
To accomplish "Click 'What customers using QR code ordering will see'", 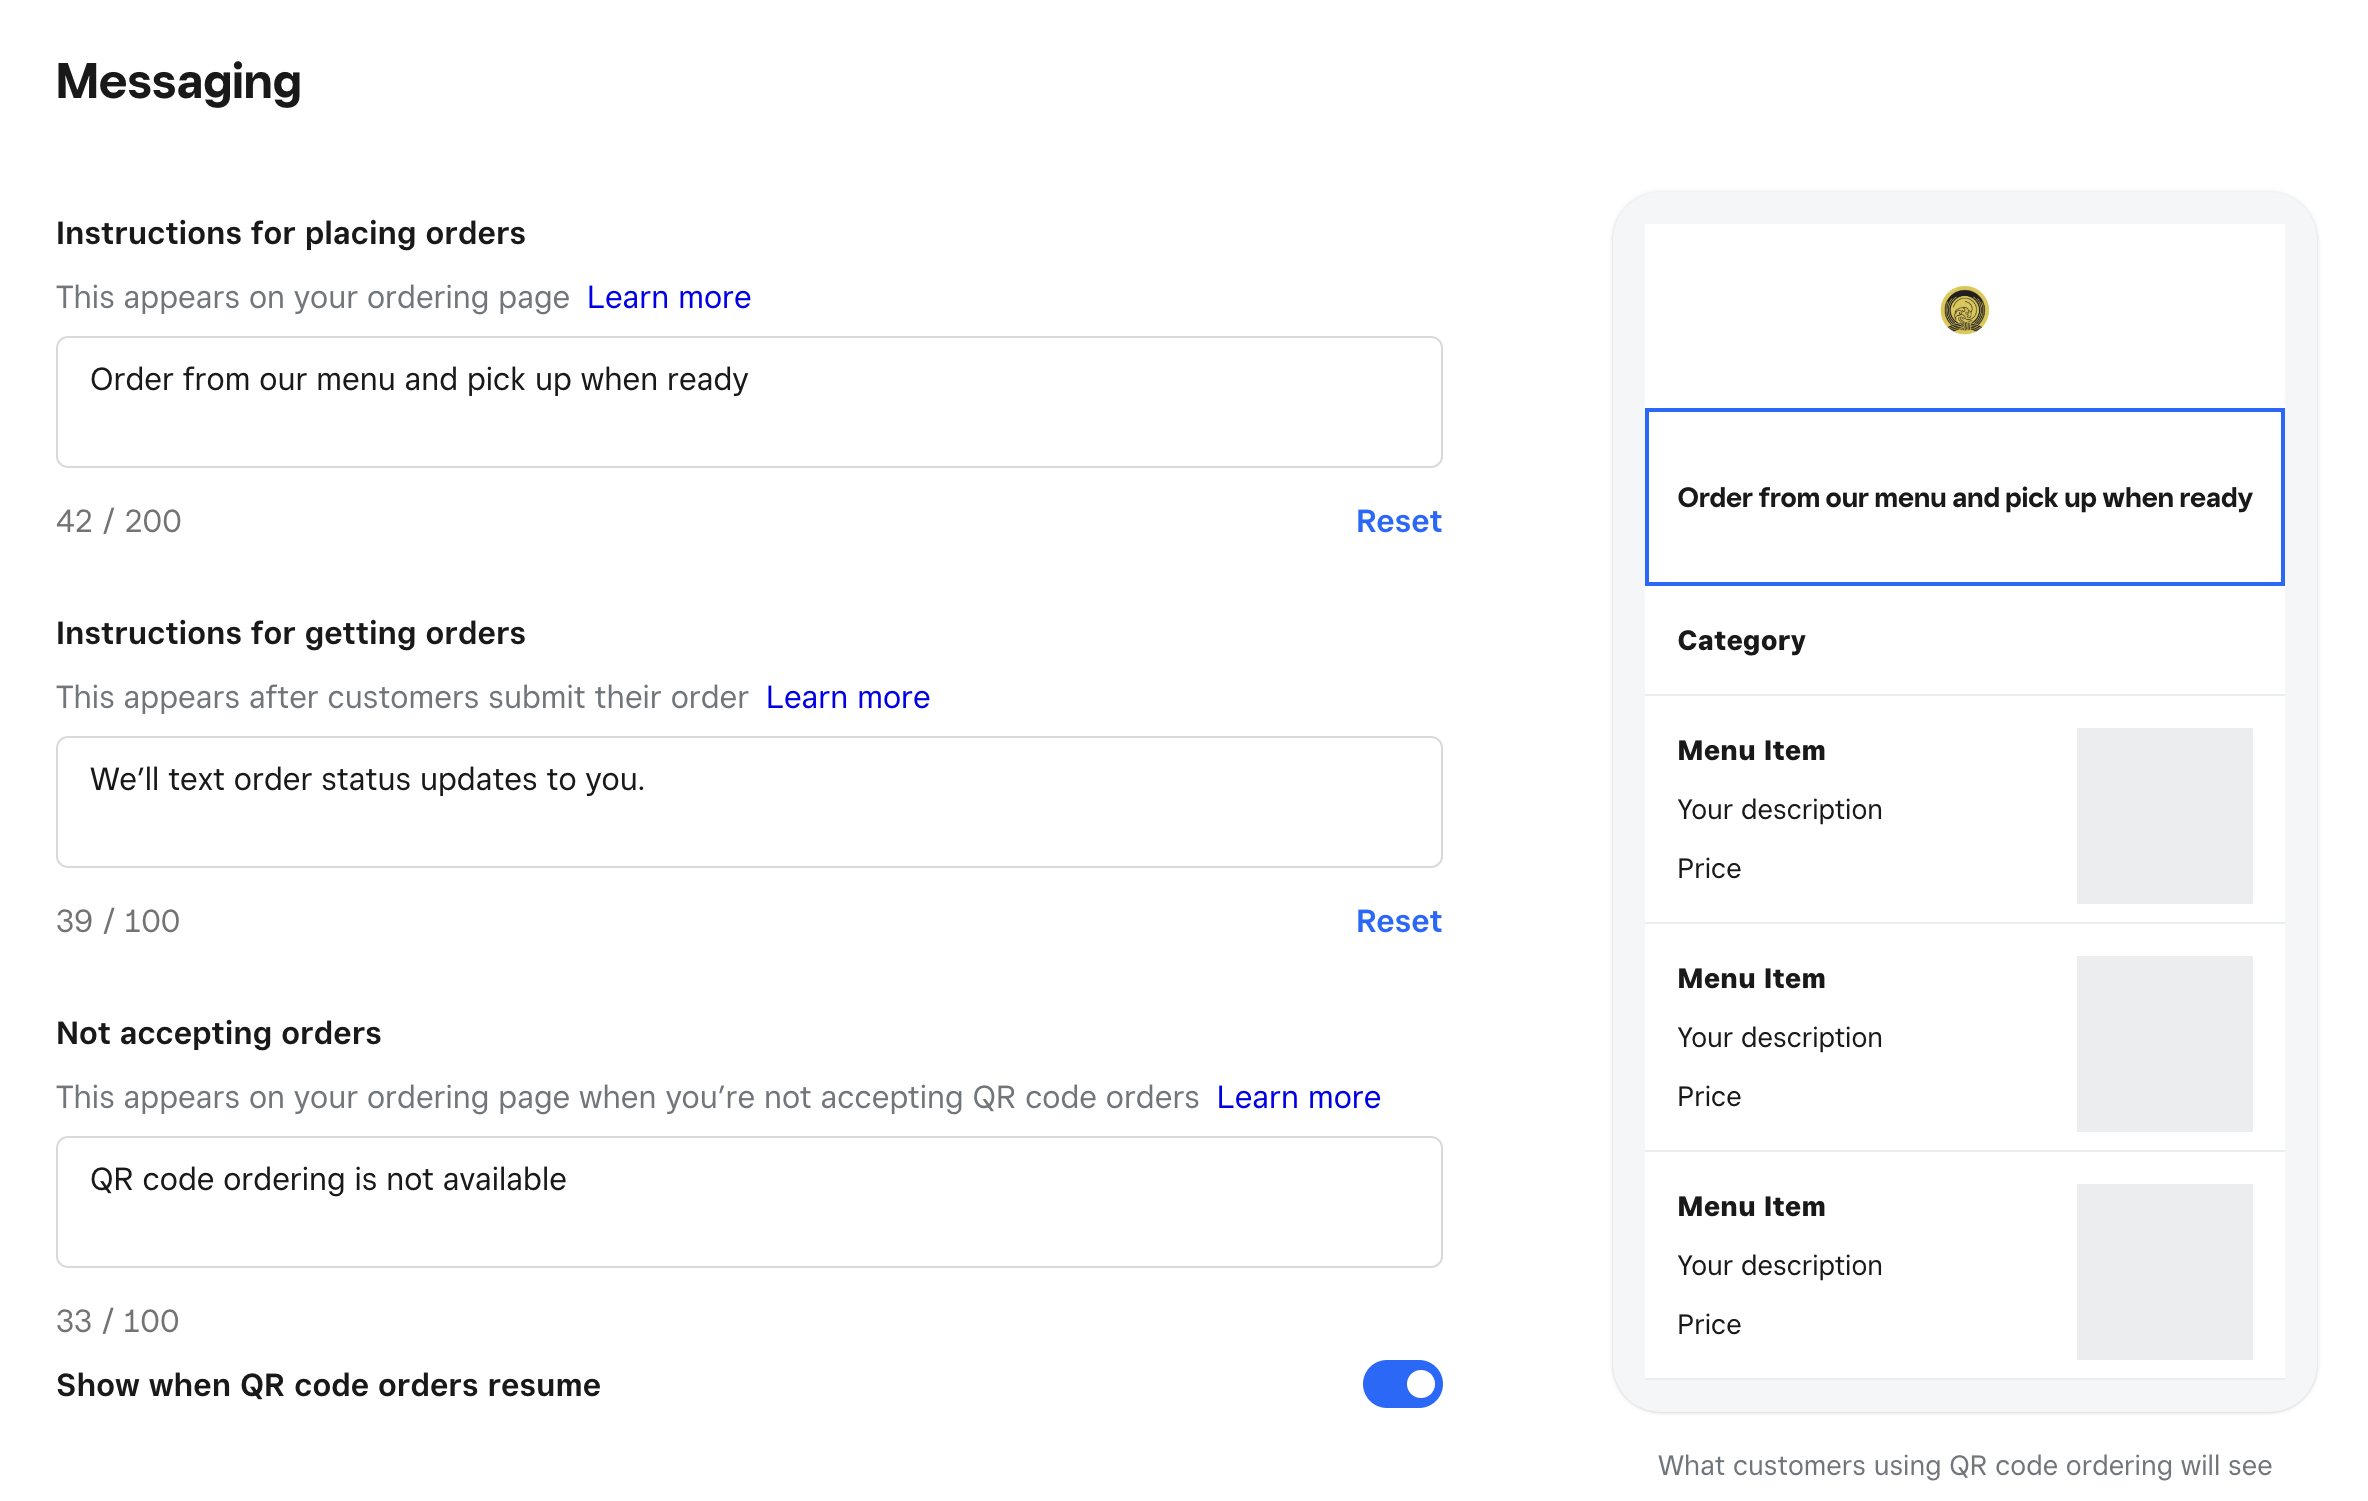I will click(1964, 1465).
